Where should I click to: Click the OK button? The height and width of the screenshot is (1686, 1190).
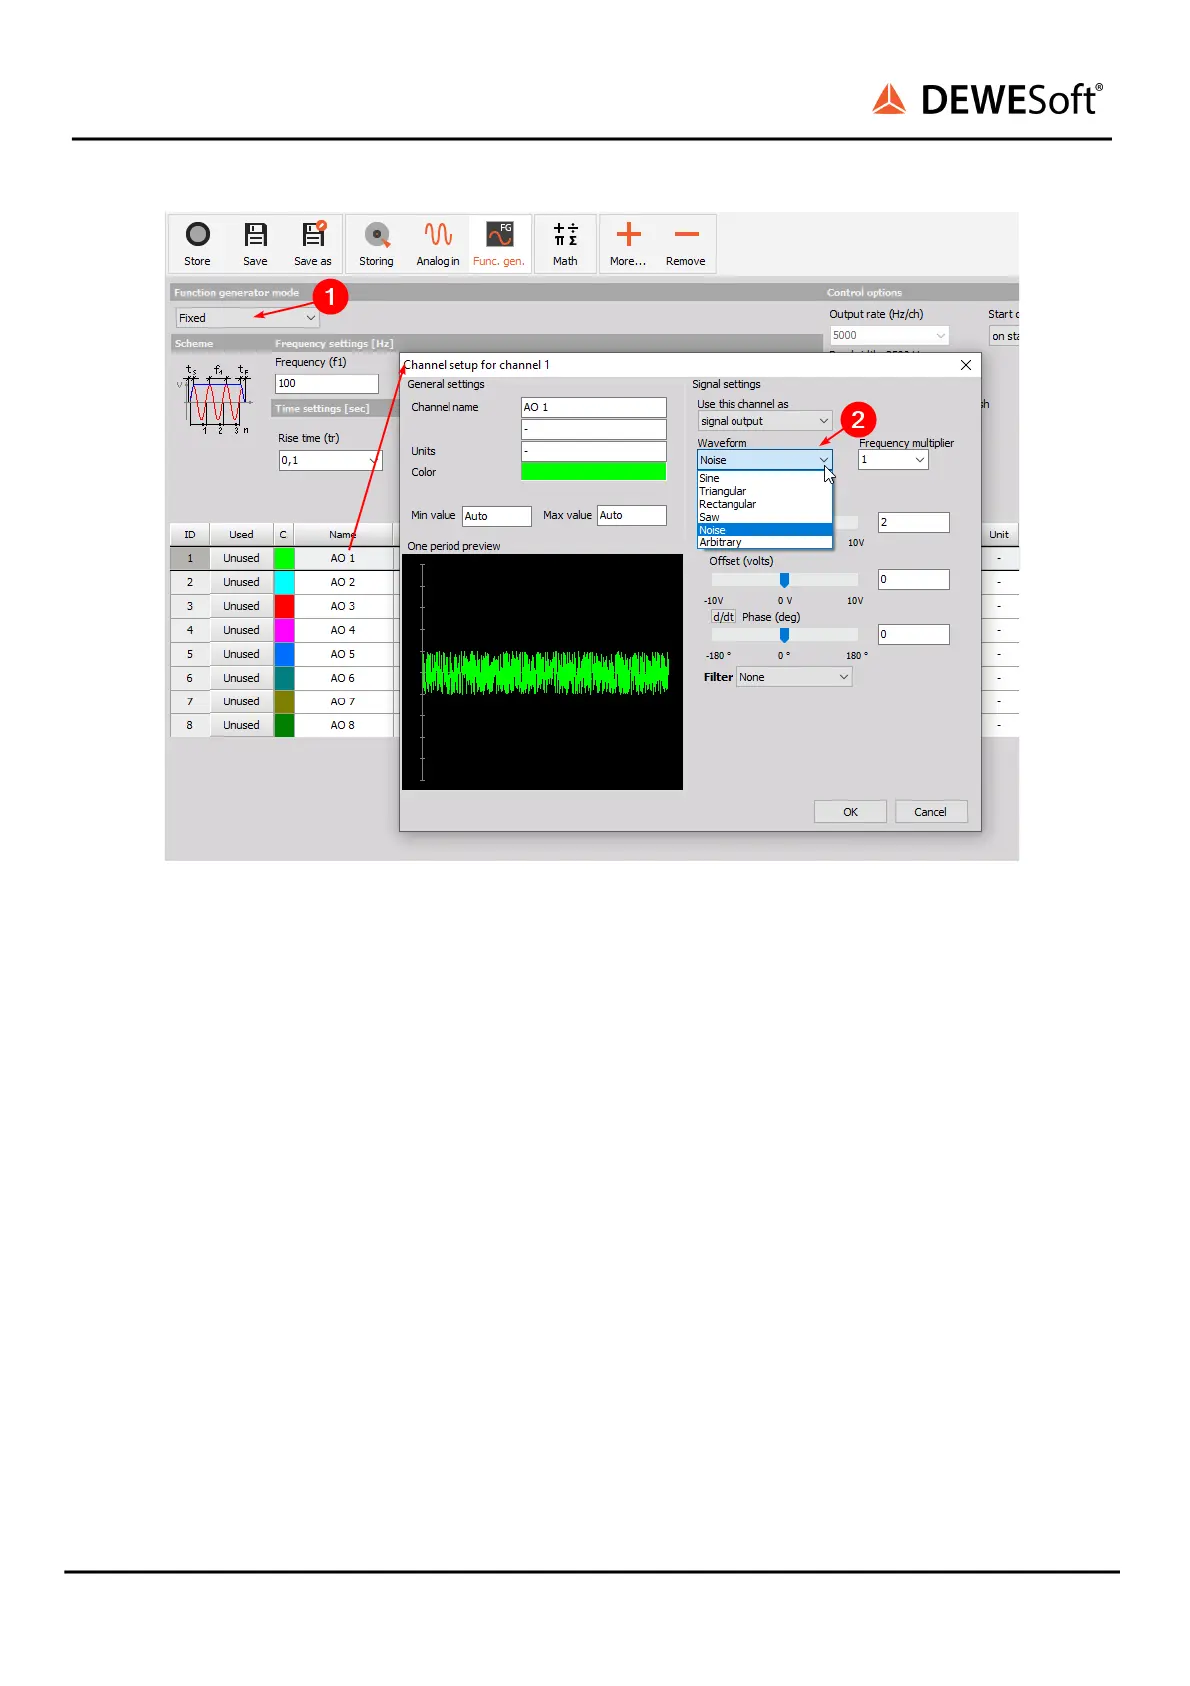coord(850,812)
